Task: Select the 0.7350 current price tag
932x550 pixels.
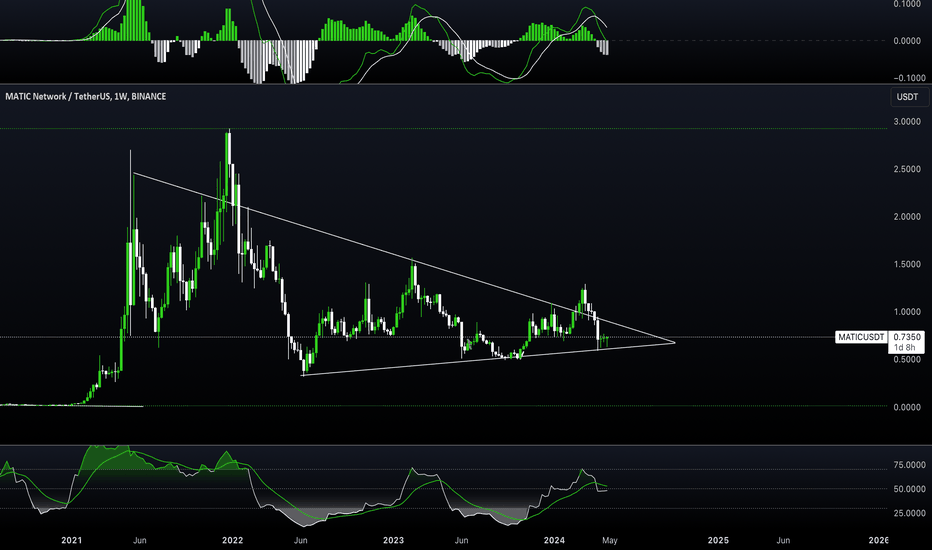Action: point(906,337)
